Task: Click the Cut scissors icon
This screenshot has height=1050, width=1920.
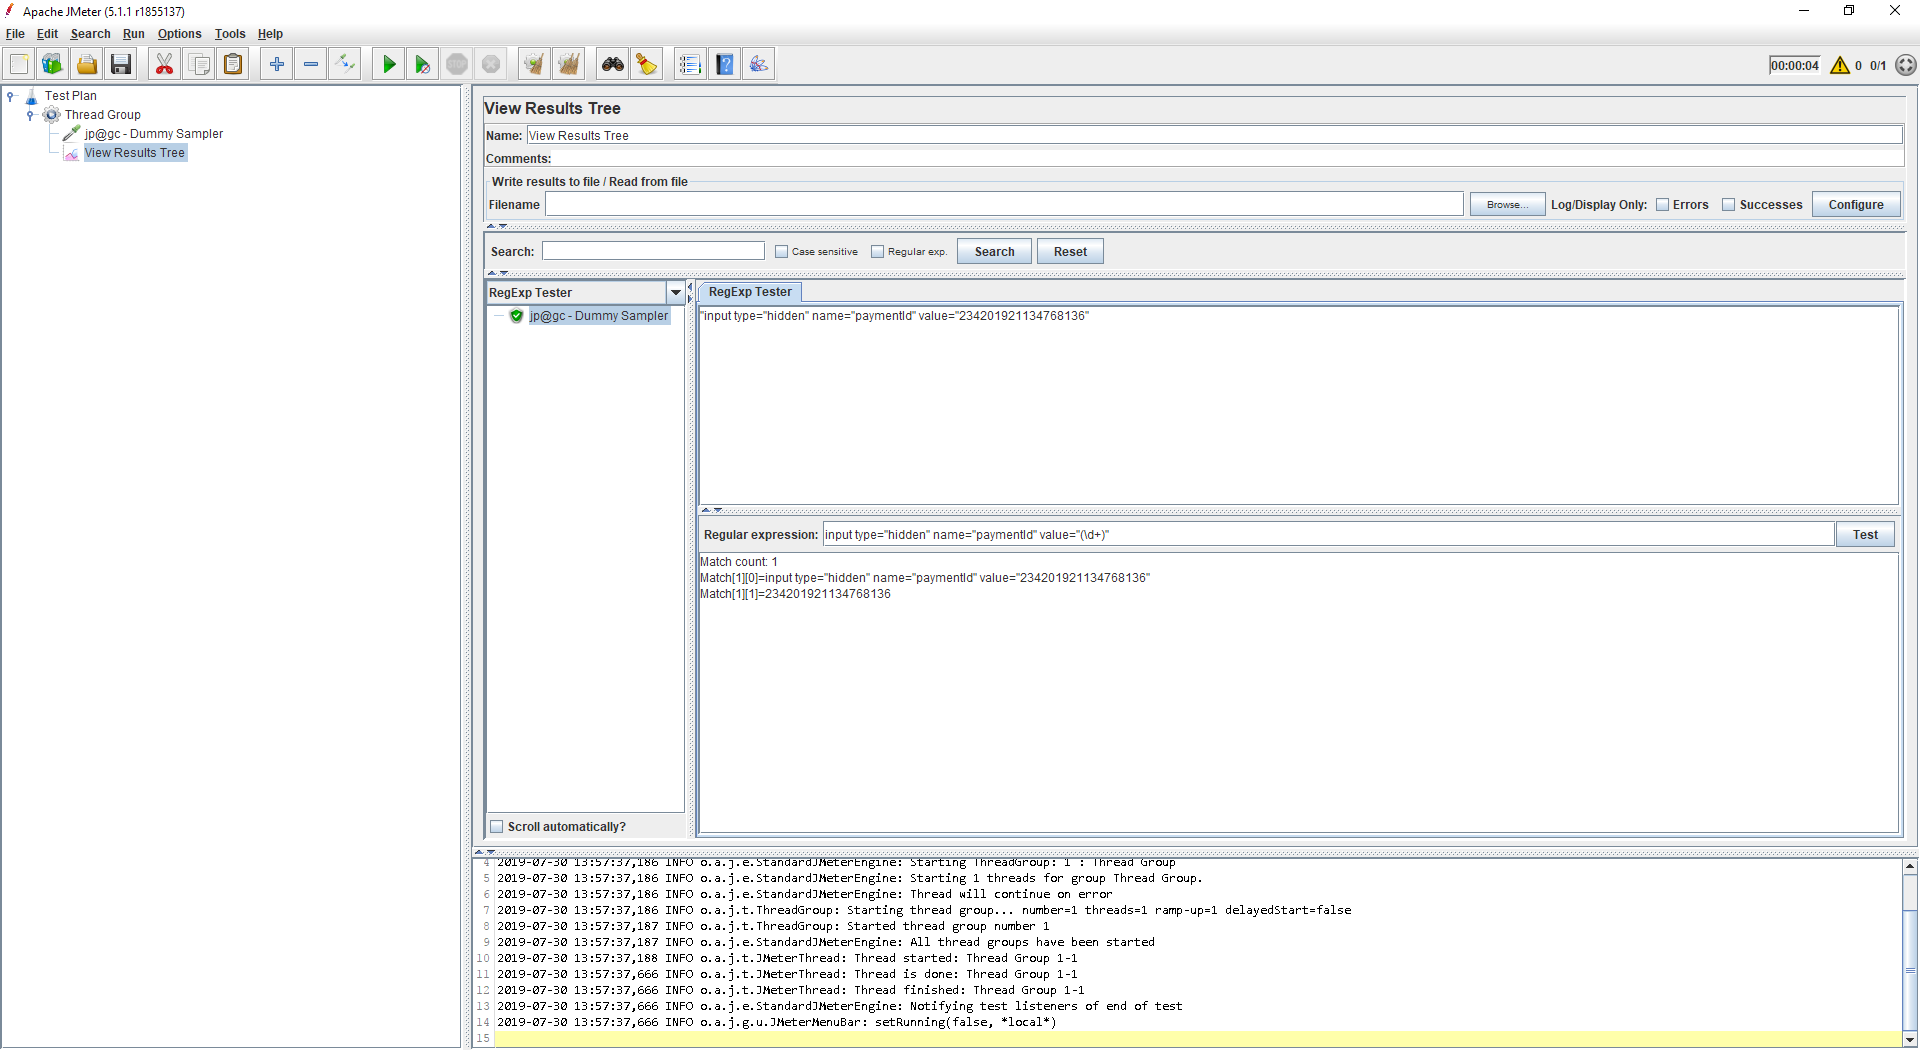Action: point(165,65)
